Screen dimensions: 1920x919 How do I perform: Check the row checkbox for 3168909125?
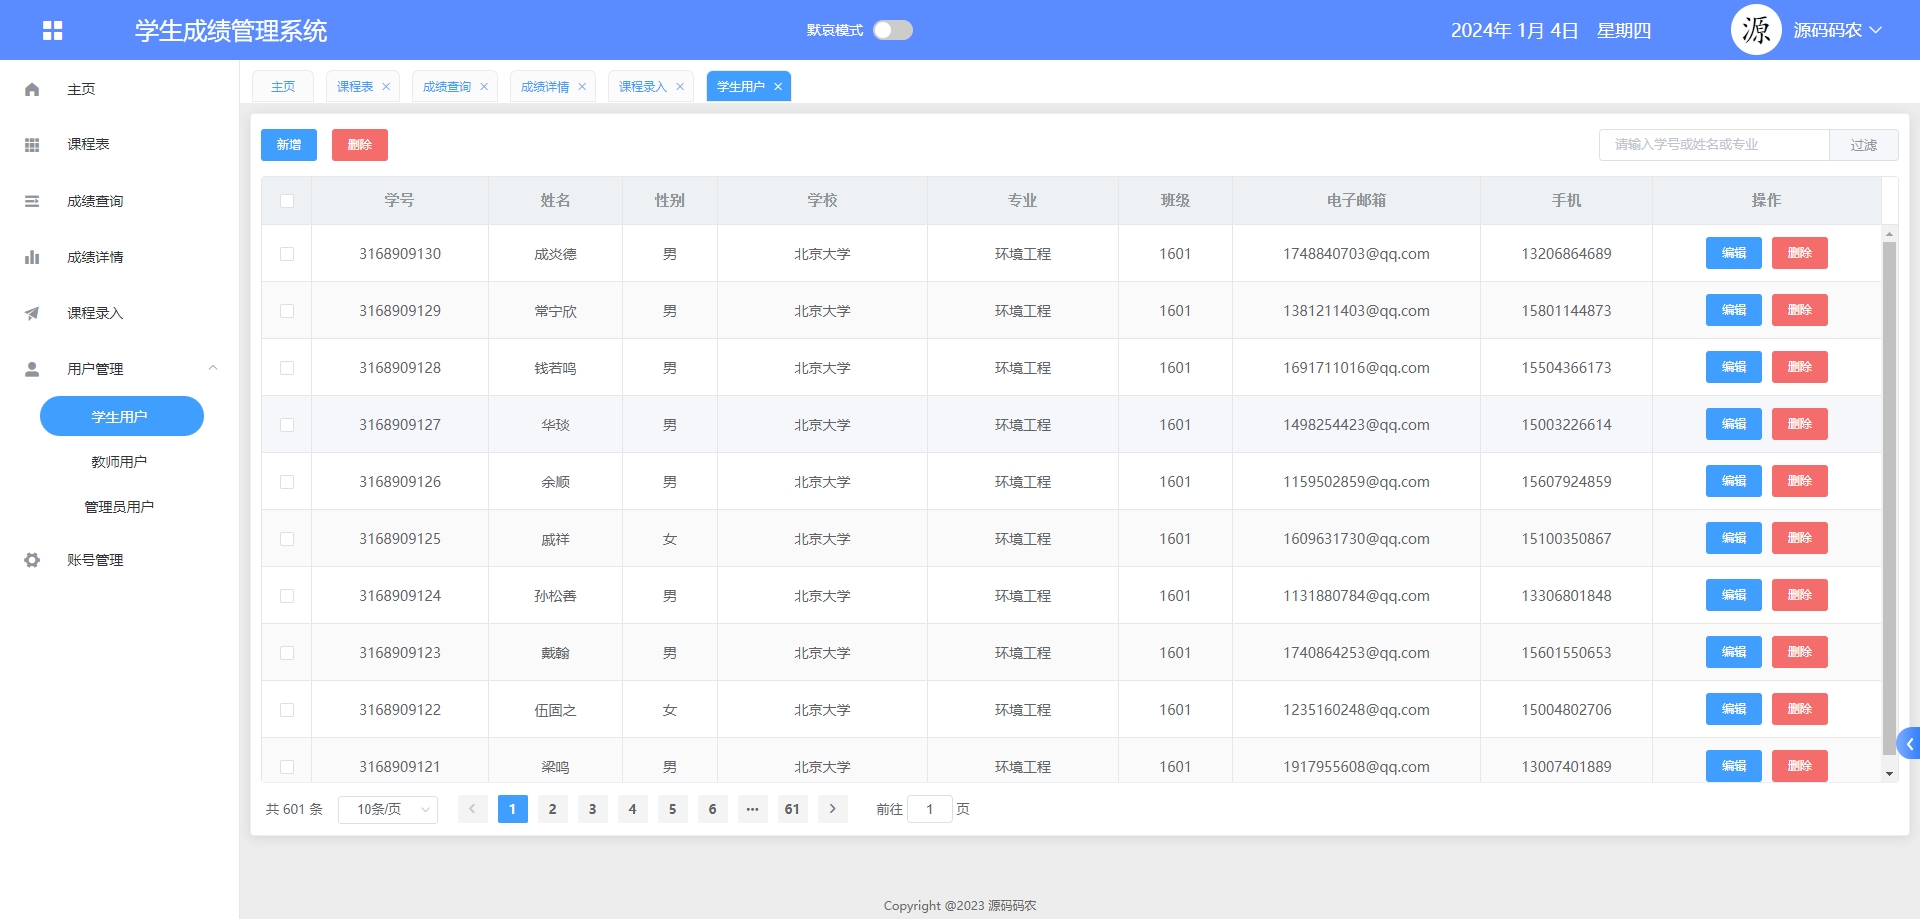[x=287, y=539]
